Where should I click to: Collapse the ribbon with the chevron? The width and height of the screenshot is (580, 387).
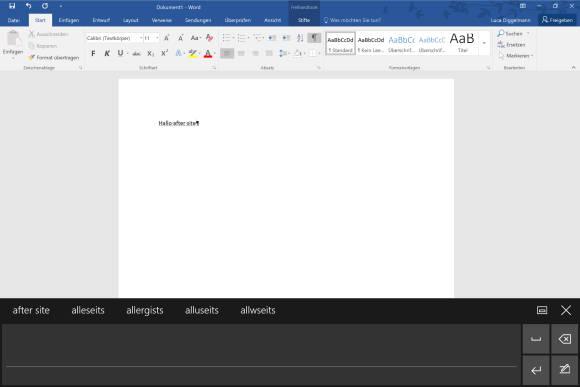[x=573, y=68]
